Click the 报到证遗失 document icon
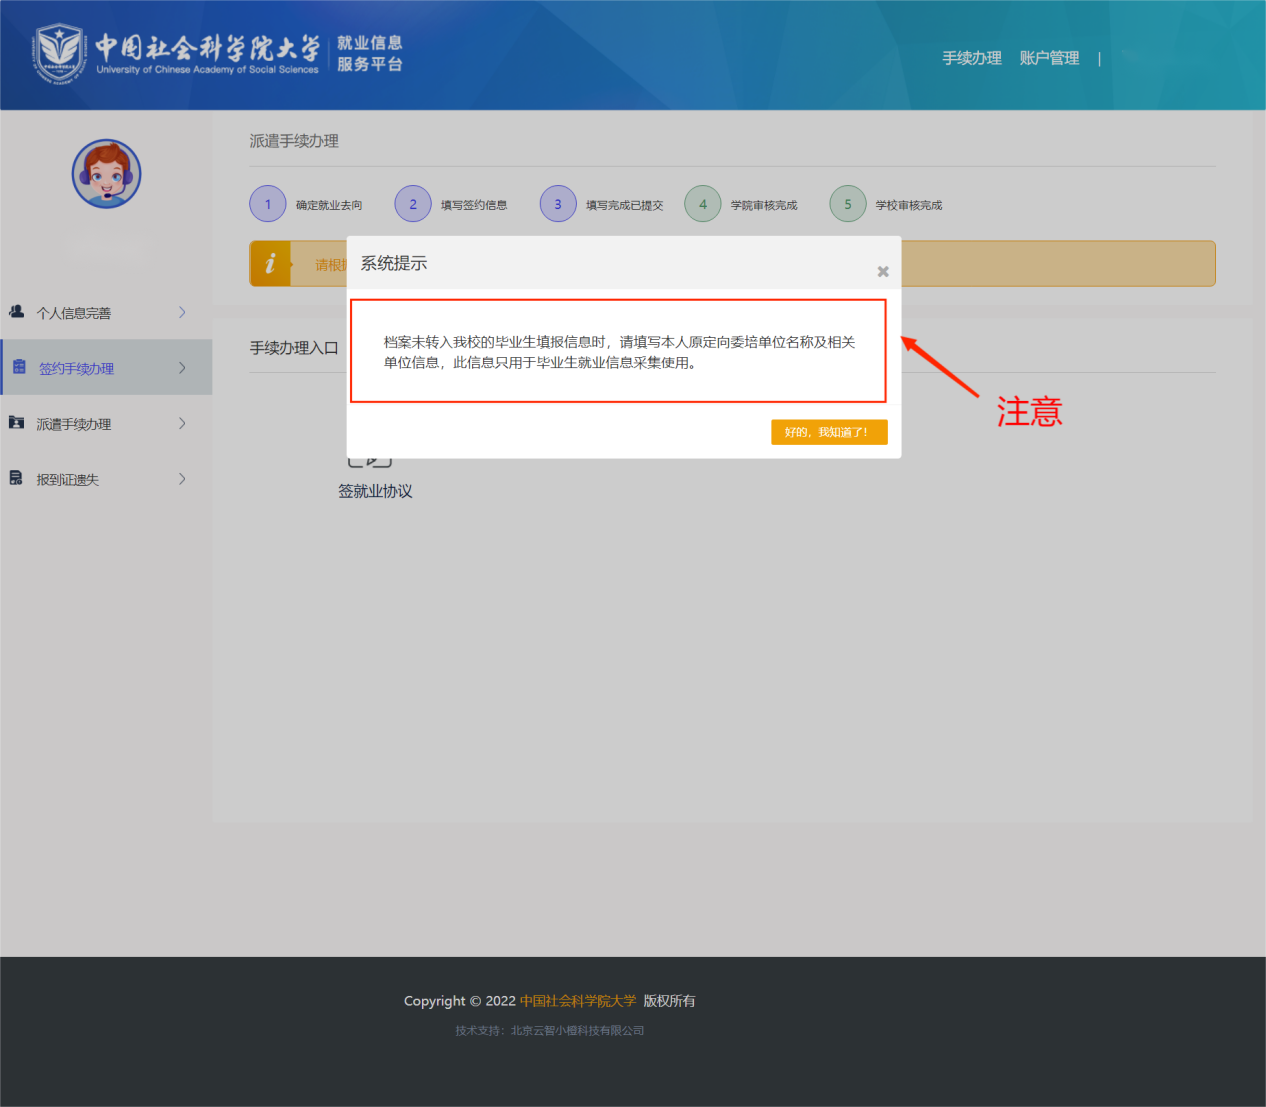The image size is (1266, 1107). pyautogui.click(x=16, y=479)
